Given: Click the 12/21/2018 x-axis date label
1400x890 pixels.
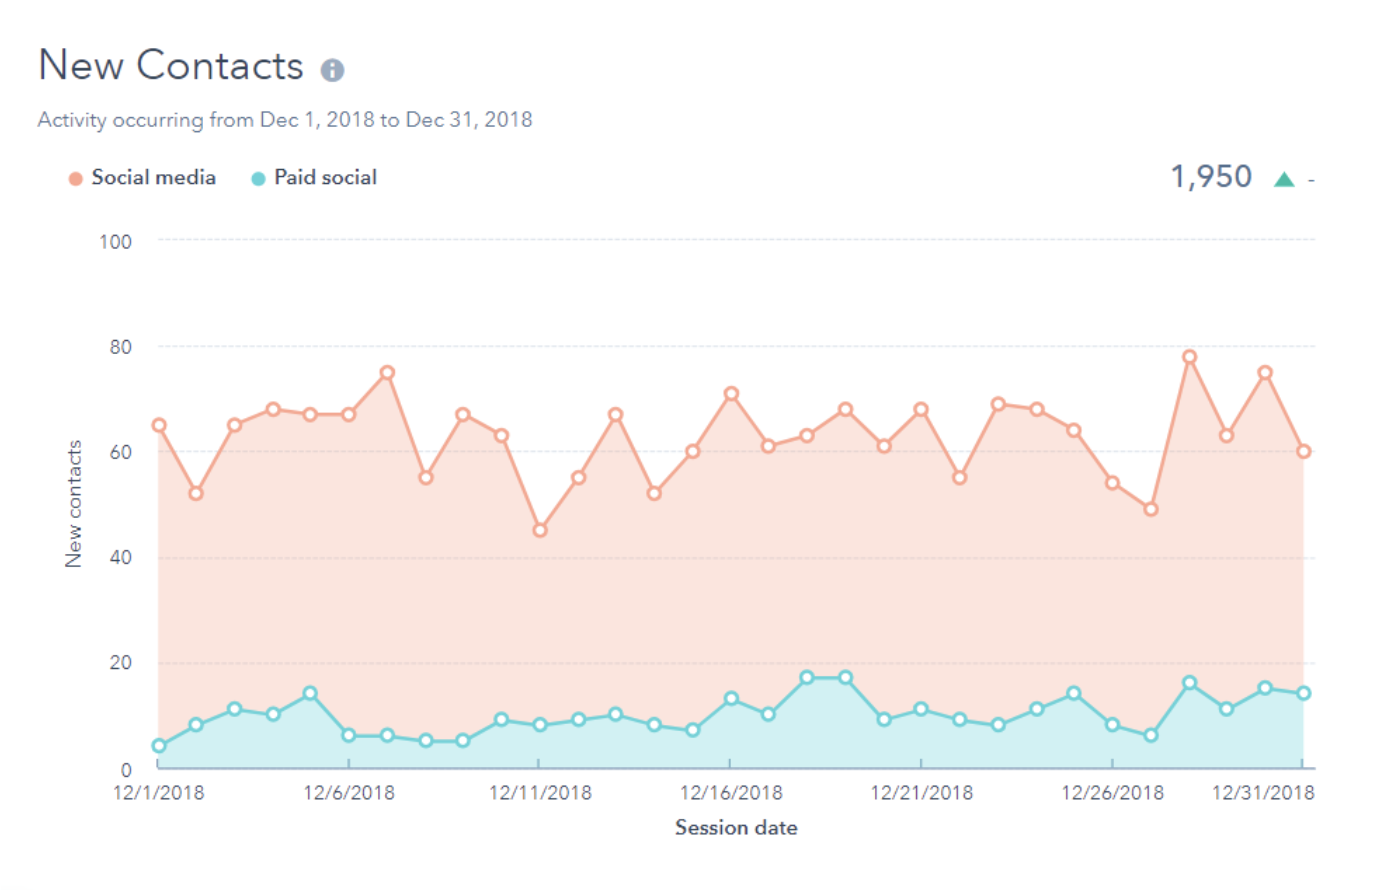Looking at the screenshot, I should tap(921, 793).
